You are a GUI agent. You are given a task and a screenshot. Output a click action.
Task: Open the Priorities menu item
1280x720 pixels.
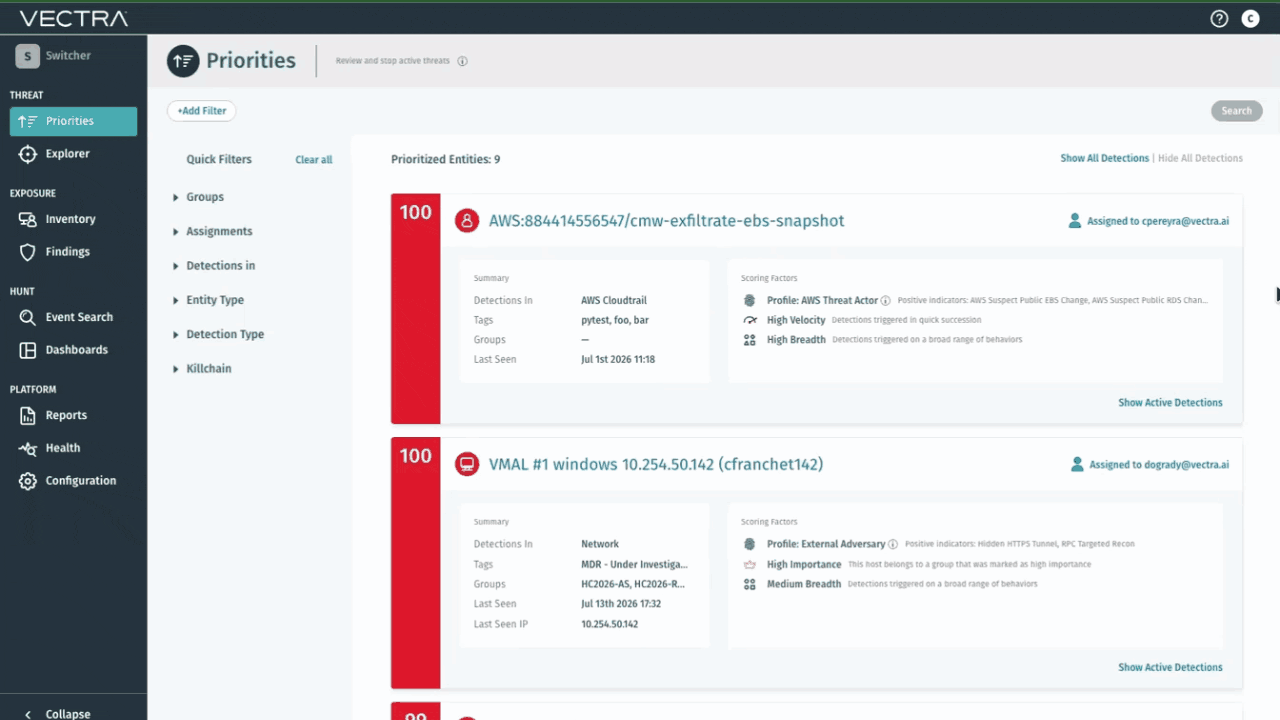[74, 121]
